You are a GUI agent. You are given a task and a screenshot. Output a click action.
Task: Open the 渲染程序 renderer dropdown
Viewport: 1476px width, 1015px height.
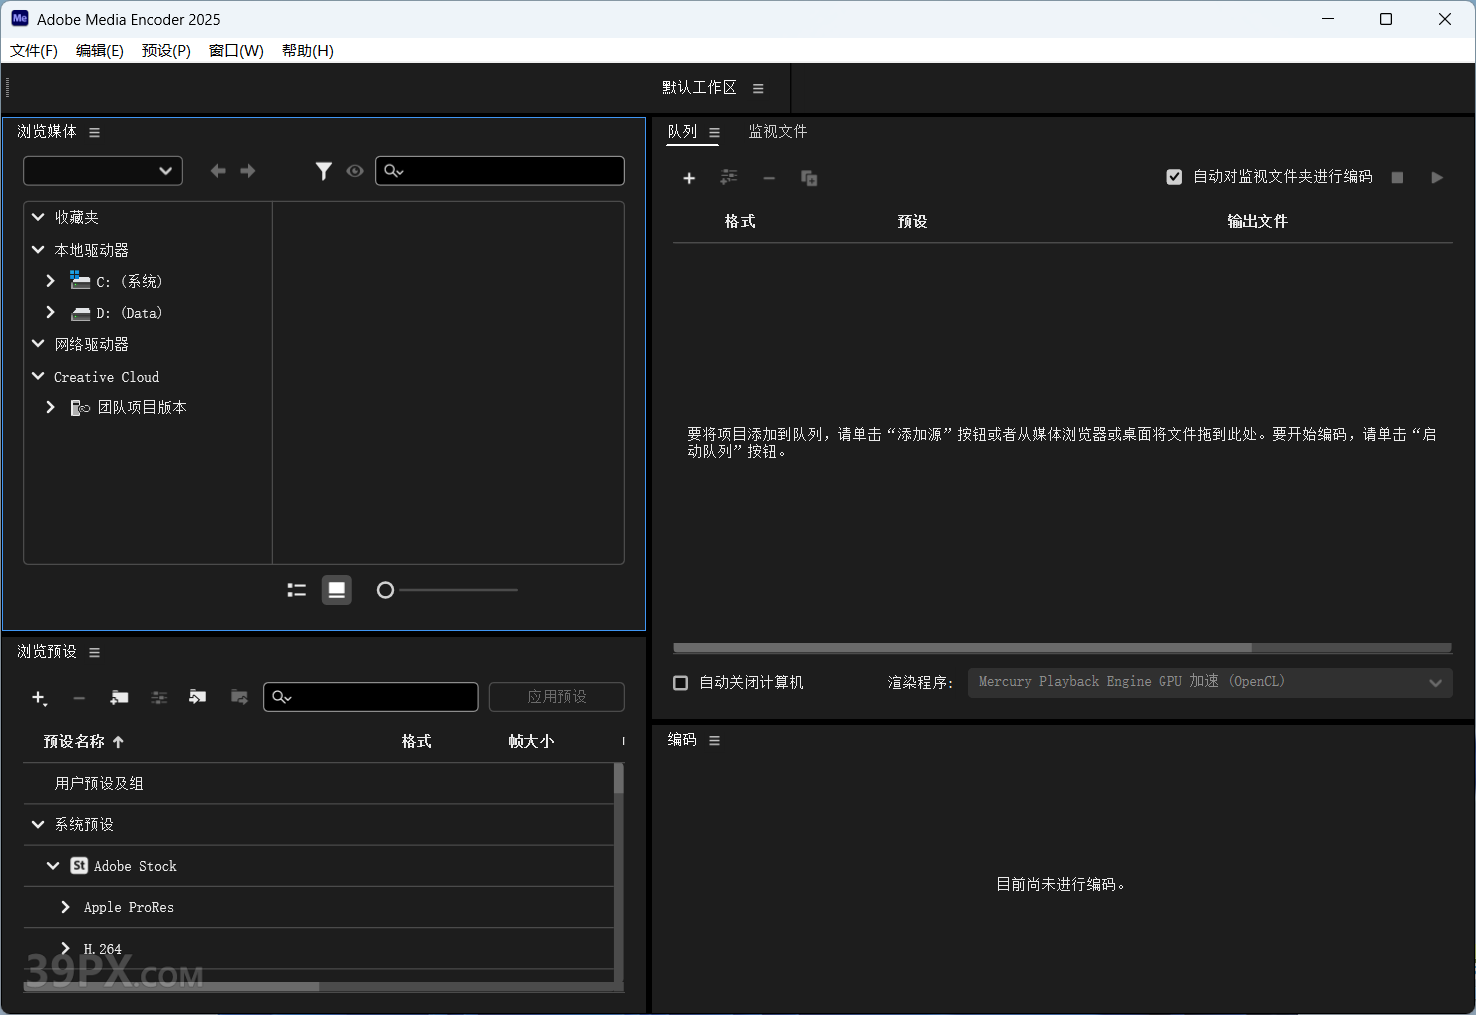[x=1210, y=683]
